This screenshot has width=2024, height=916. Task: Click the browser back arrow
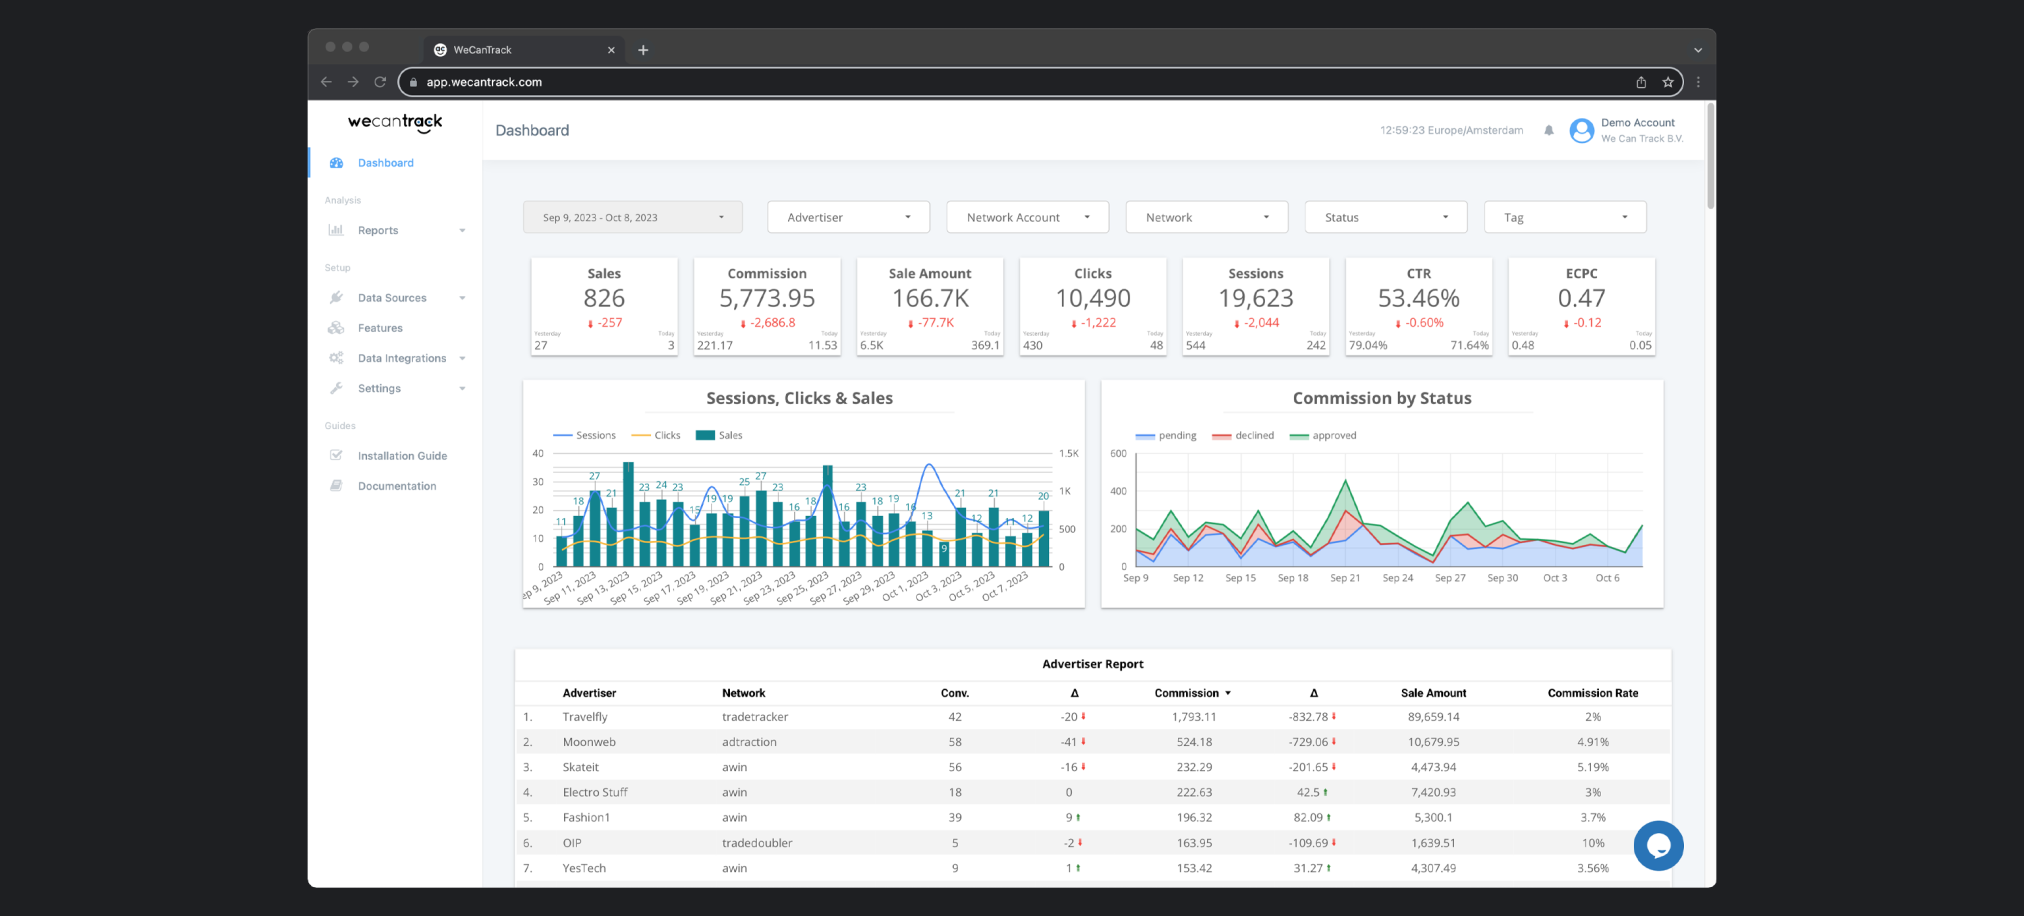click(x=326, y=82)
